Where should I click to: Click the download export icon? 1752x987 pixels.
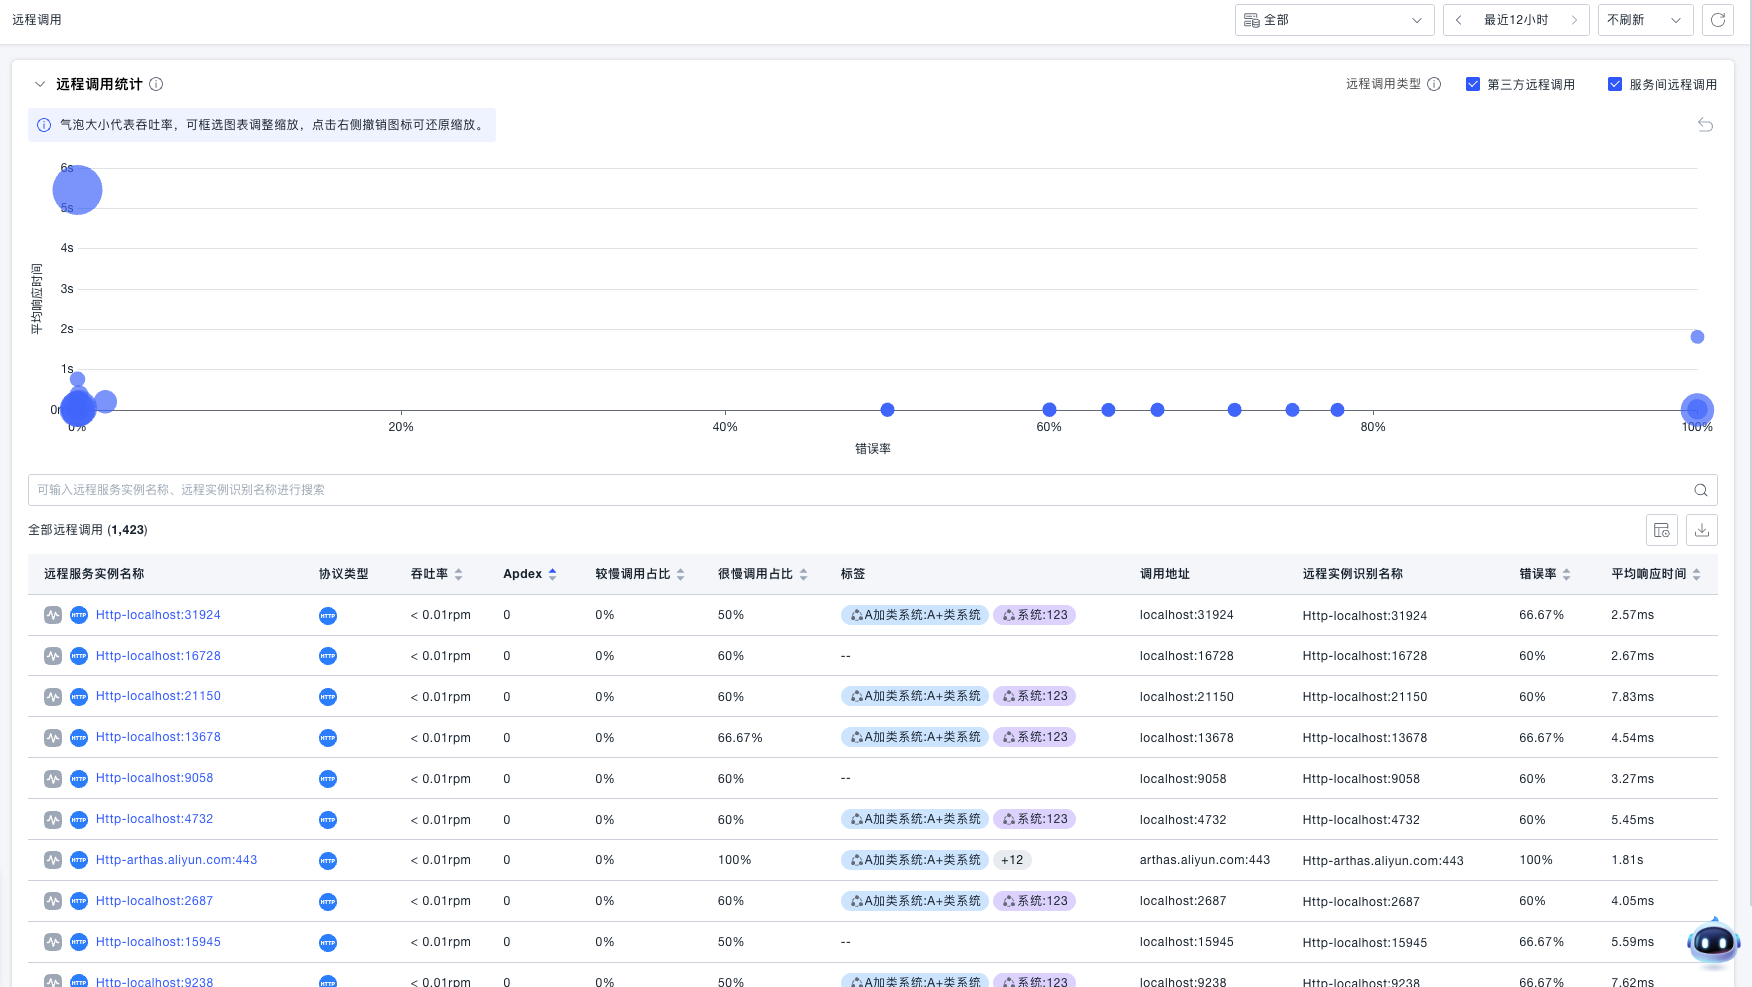pyautogui.click(x=1701, y=530)
